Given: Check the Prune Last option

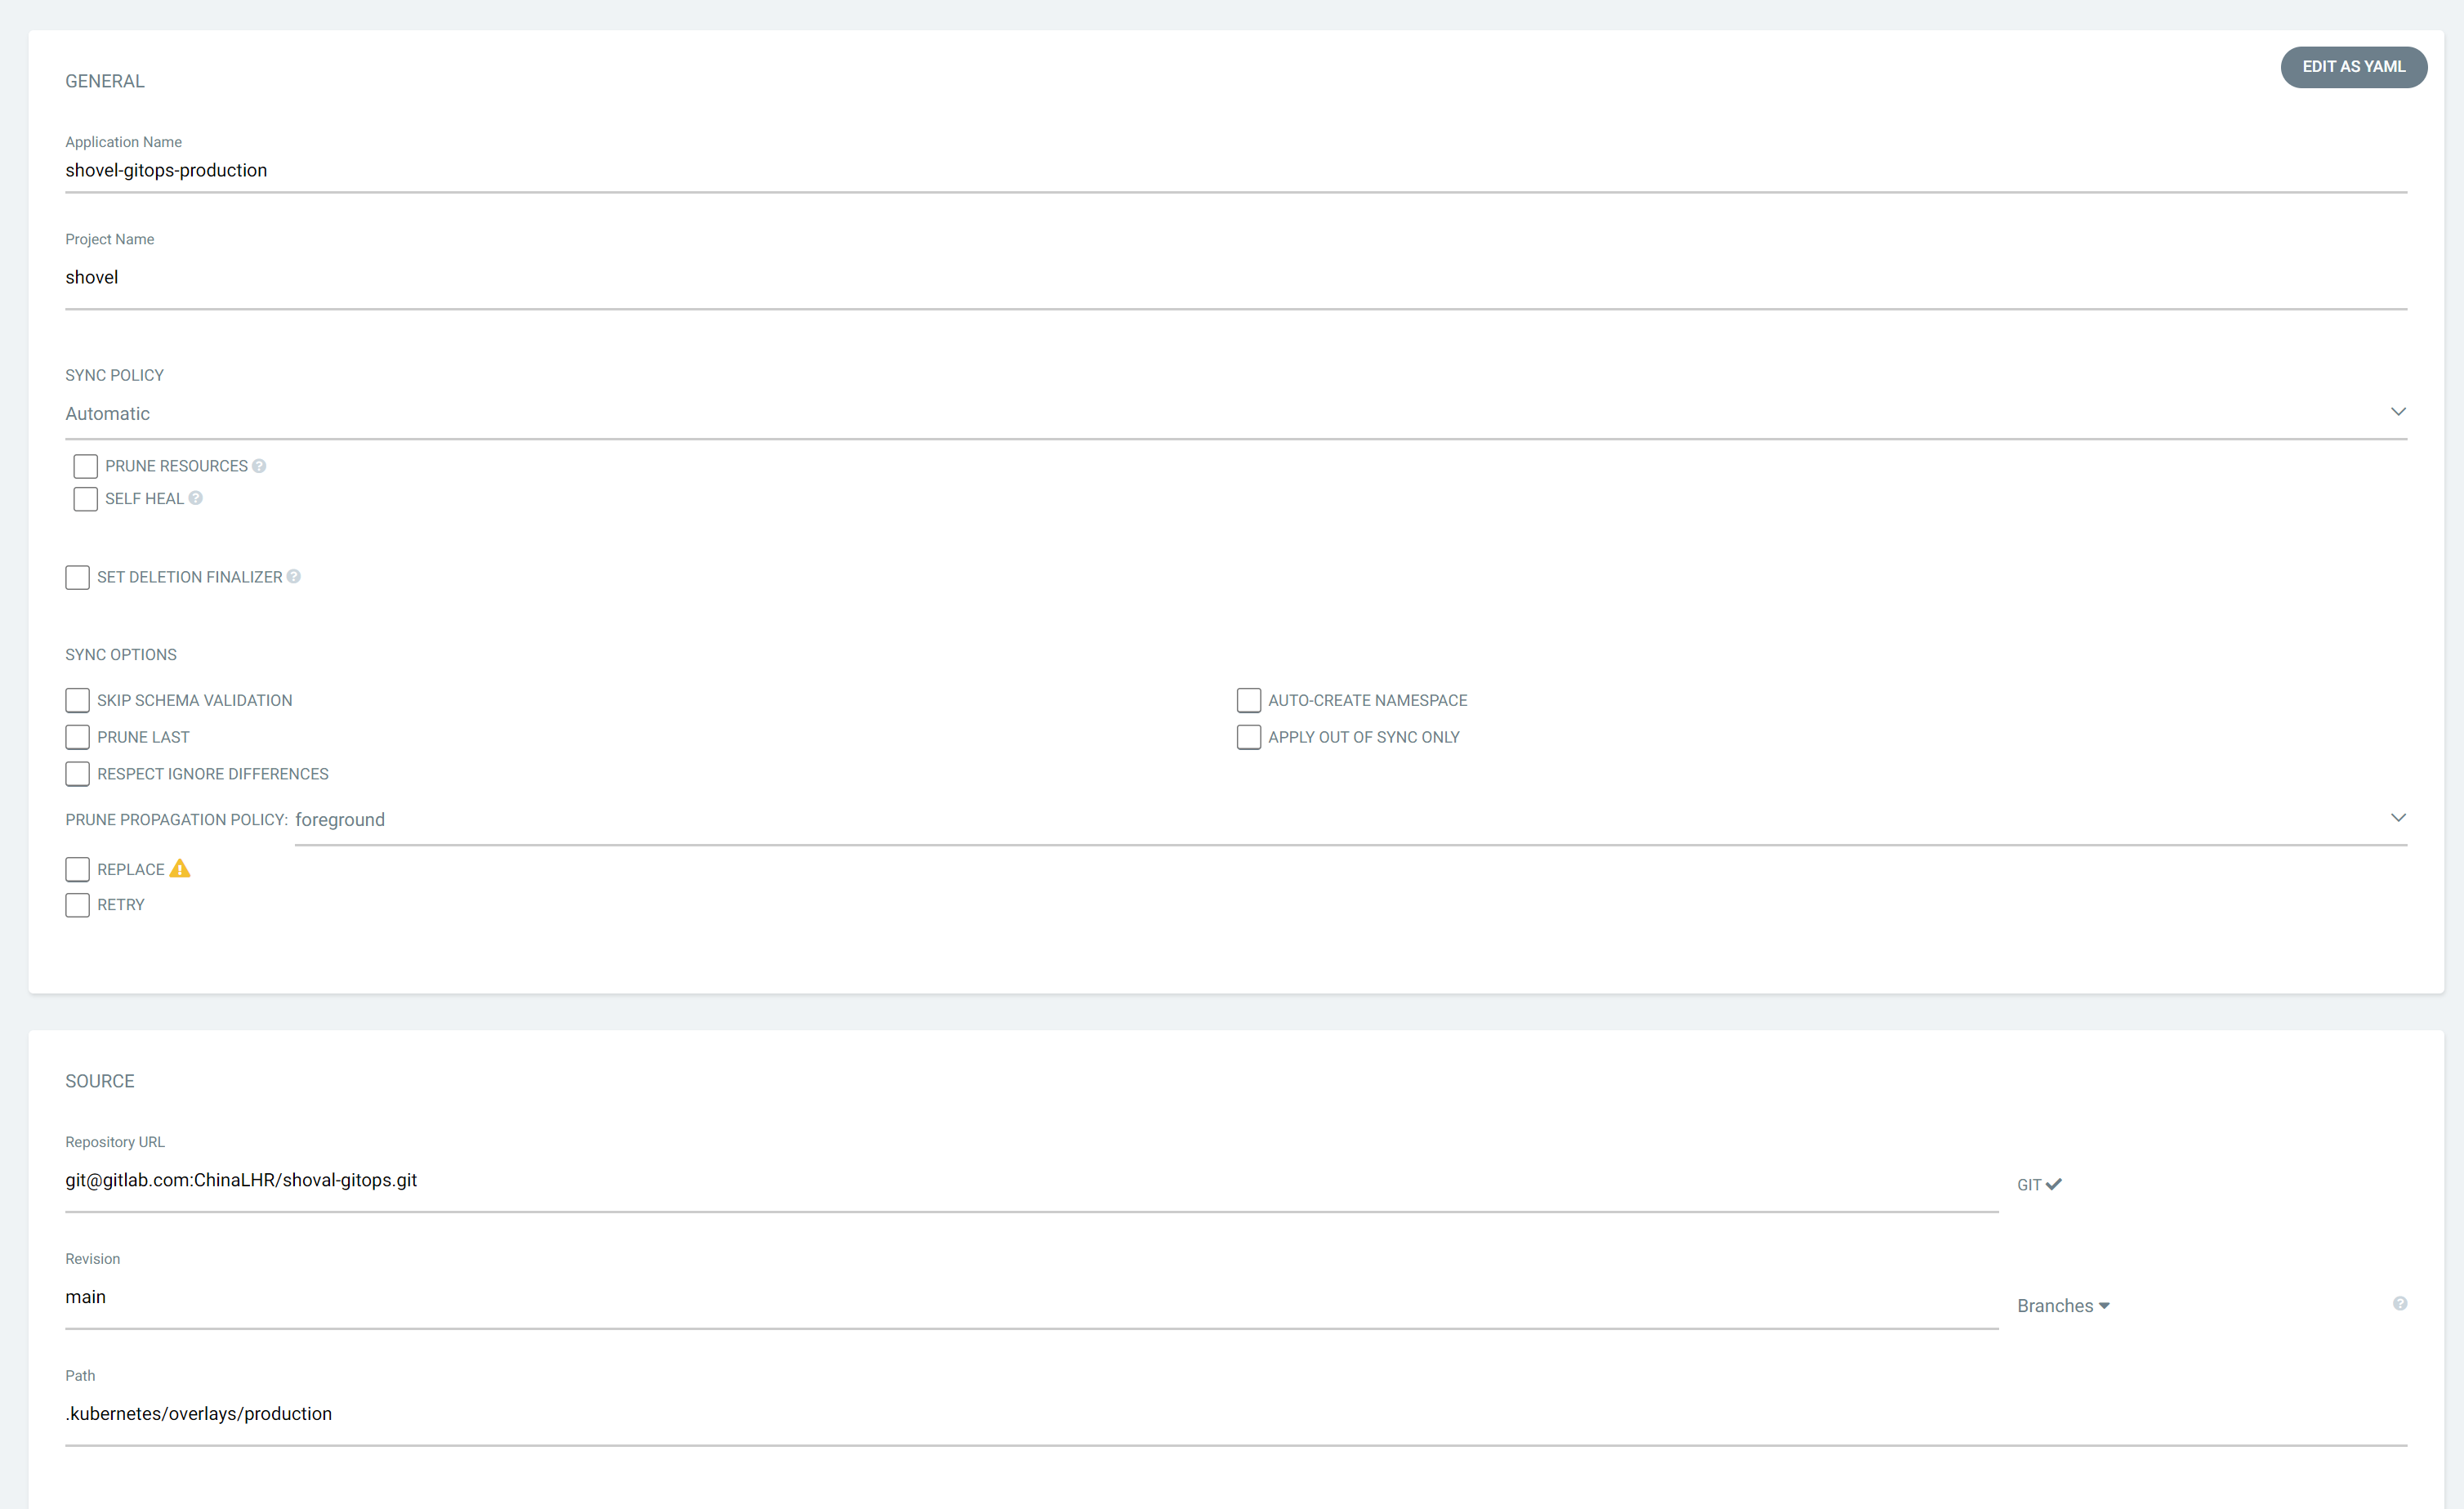Looking at the screenshot, I should coord(77,737).
